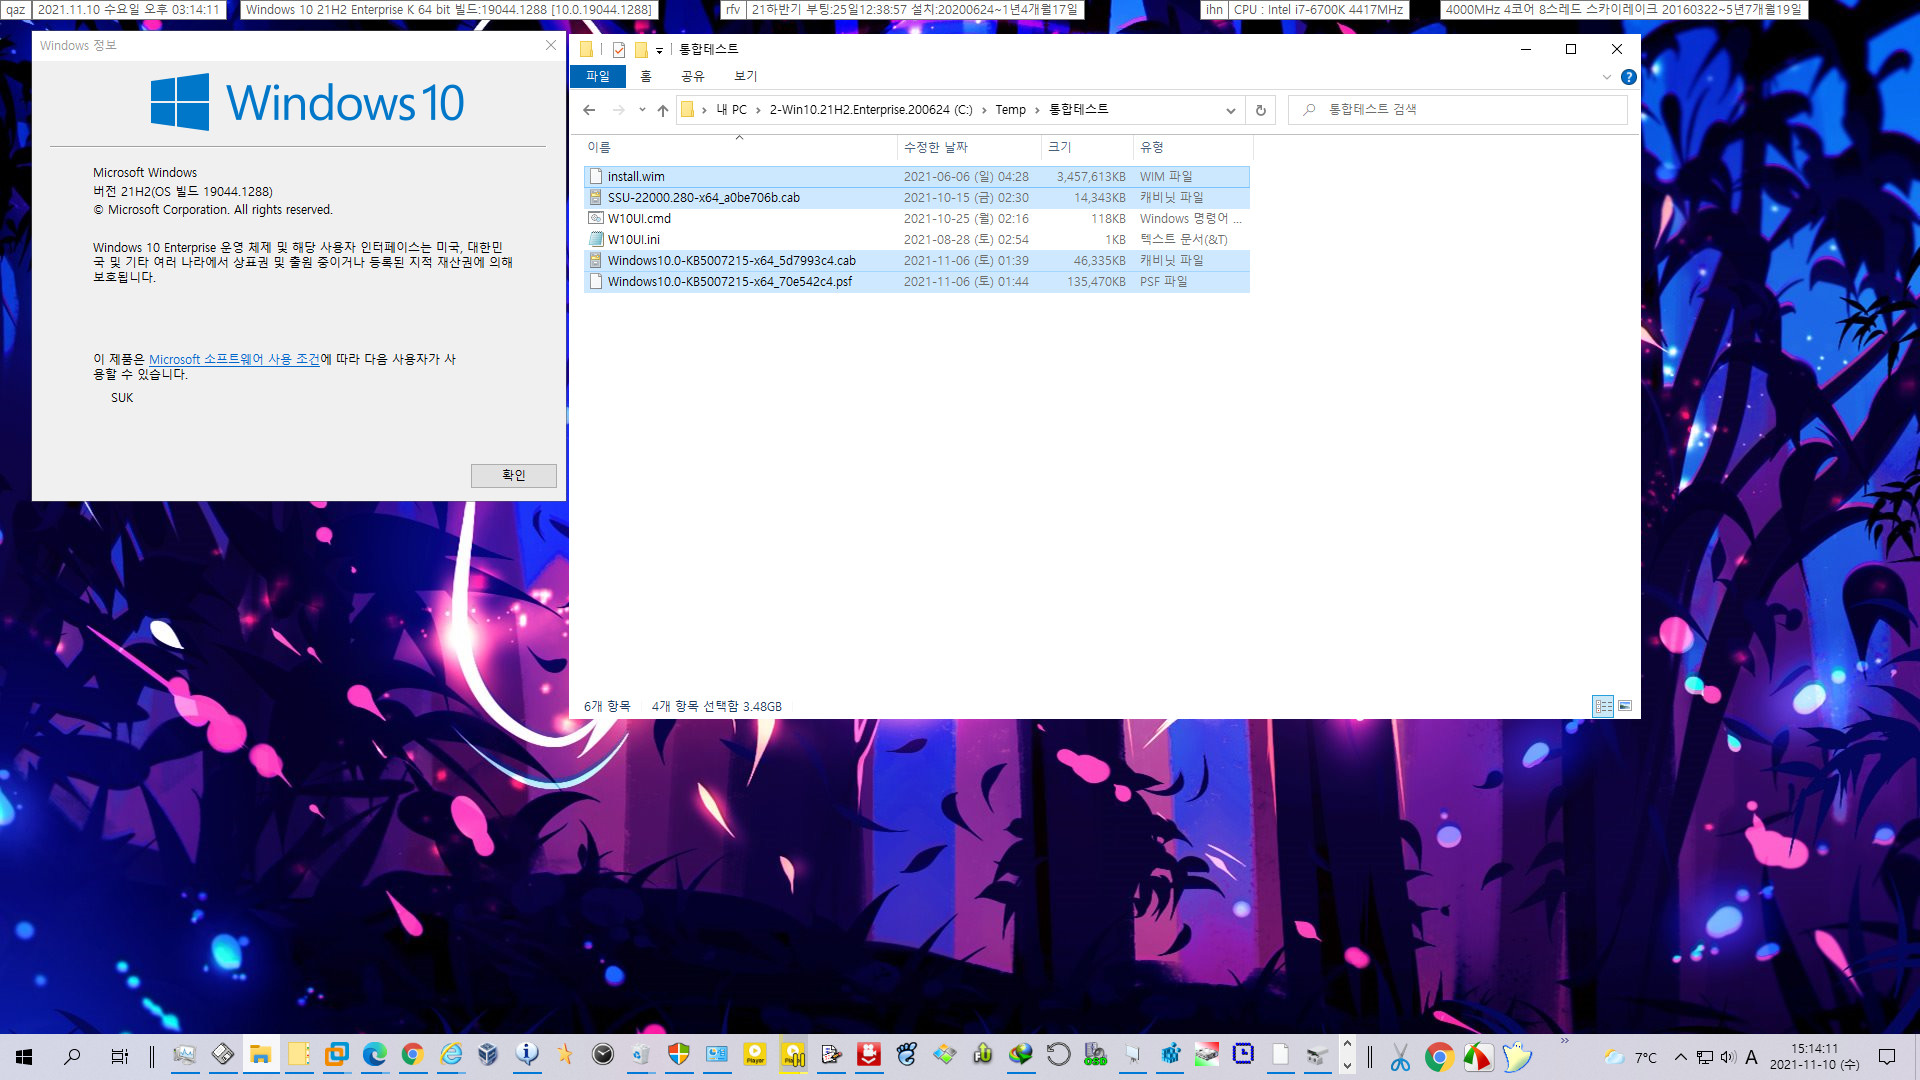Click the Explorer back navigation arrow
Viewport: 1920px width, 1080px height.
coord(589,110)
